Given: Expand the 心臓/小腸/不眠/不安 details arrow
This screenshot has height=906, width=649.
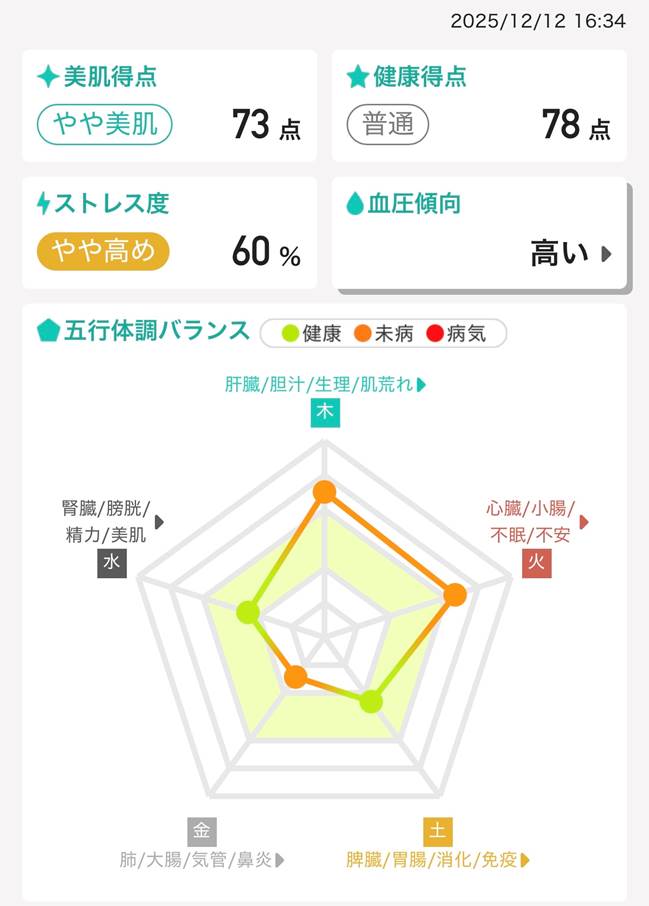Looking at the screenshot, I should (x=584, y=521).
